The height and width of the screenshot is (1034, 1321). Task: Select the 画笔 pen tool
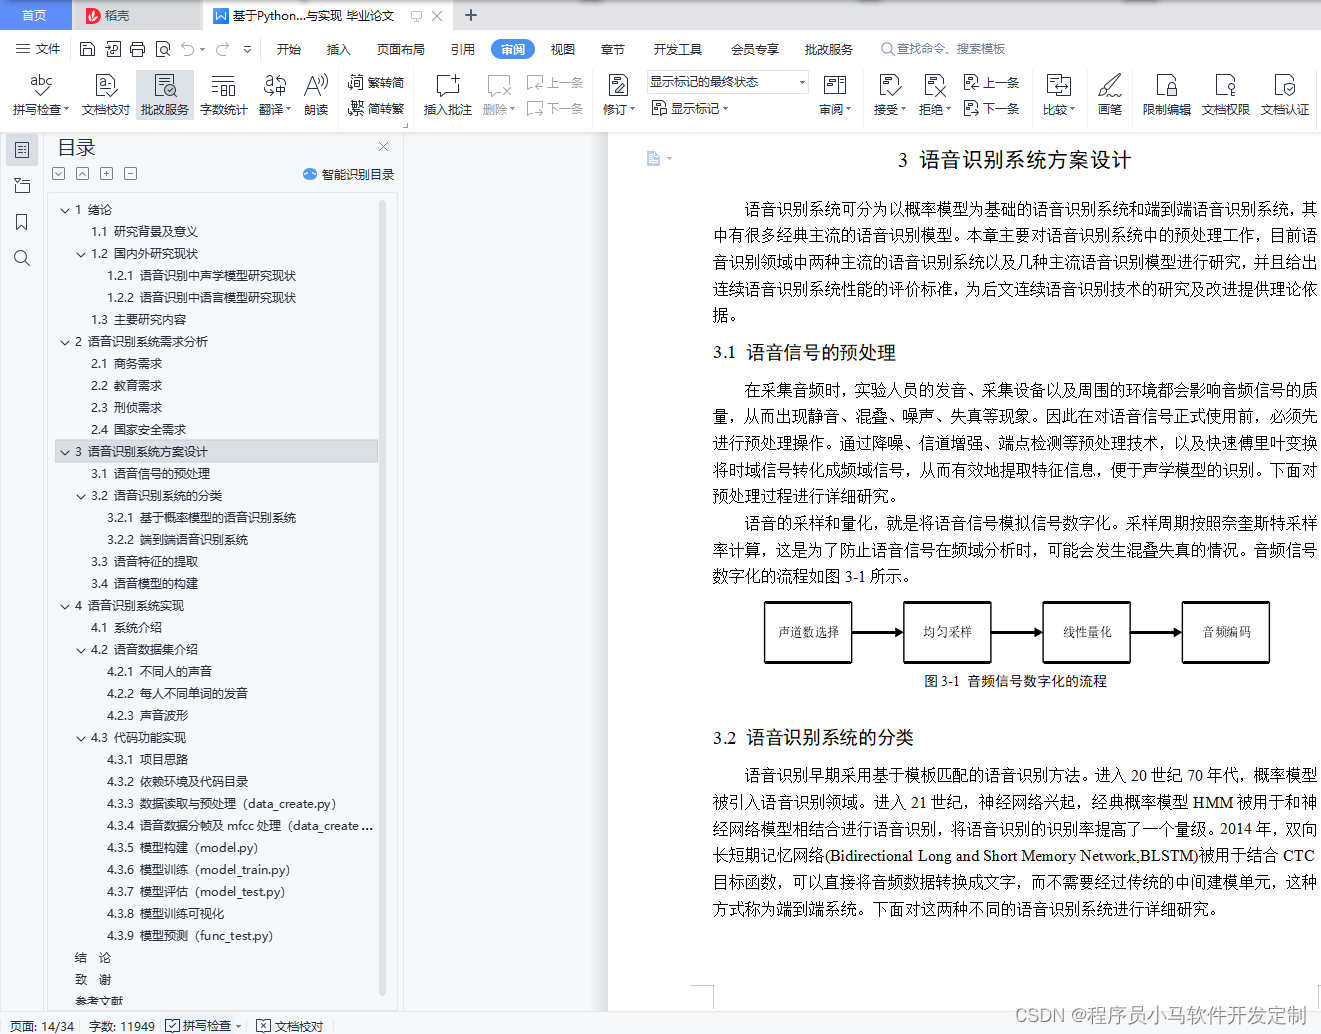coord(1110,95)
